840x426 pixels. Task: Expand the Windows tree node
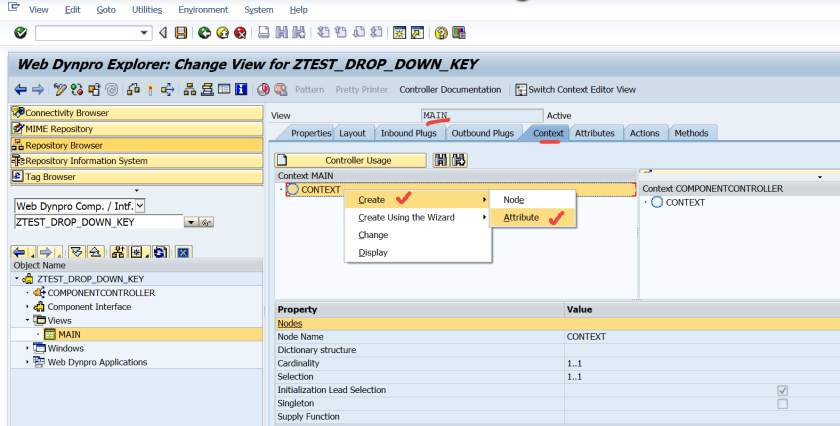[x=27, y=348]
